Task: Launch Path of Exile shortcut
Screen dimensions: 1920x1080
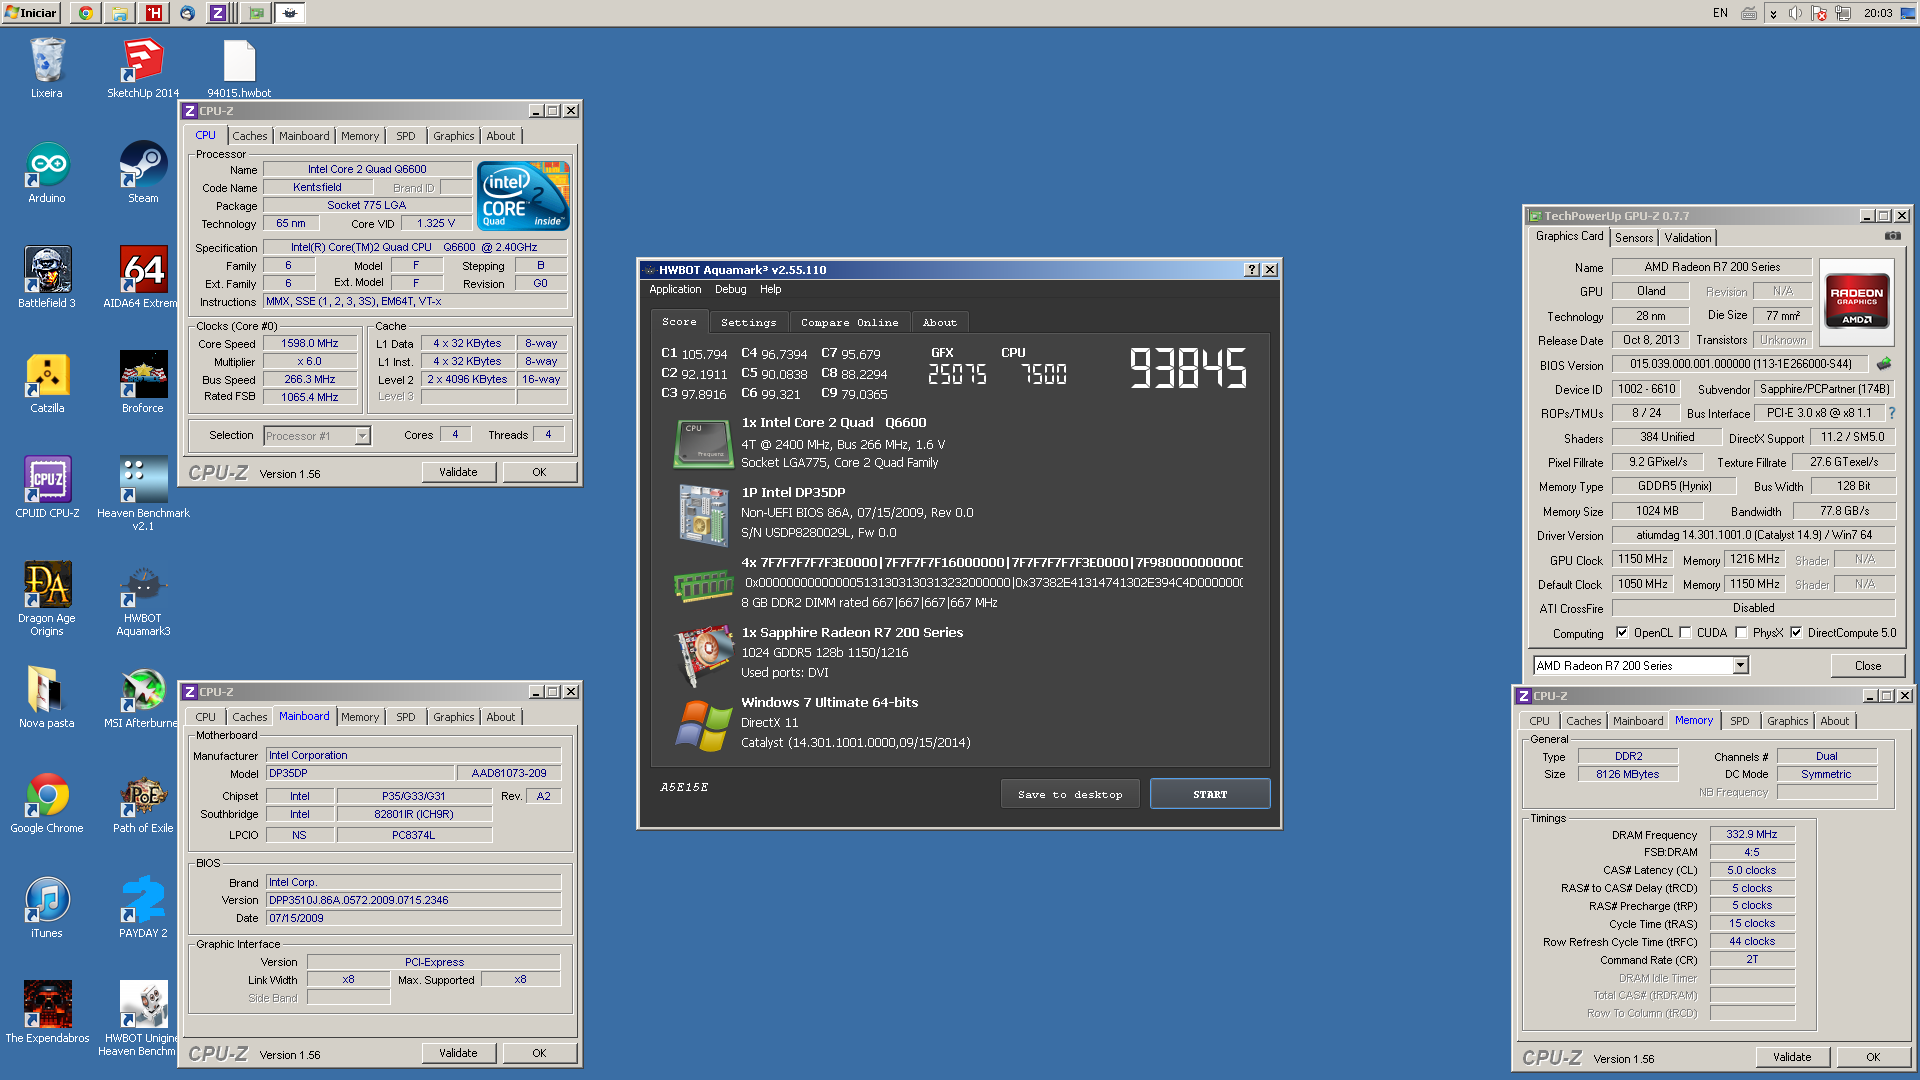Action: [x=143, y=803]
